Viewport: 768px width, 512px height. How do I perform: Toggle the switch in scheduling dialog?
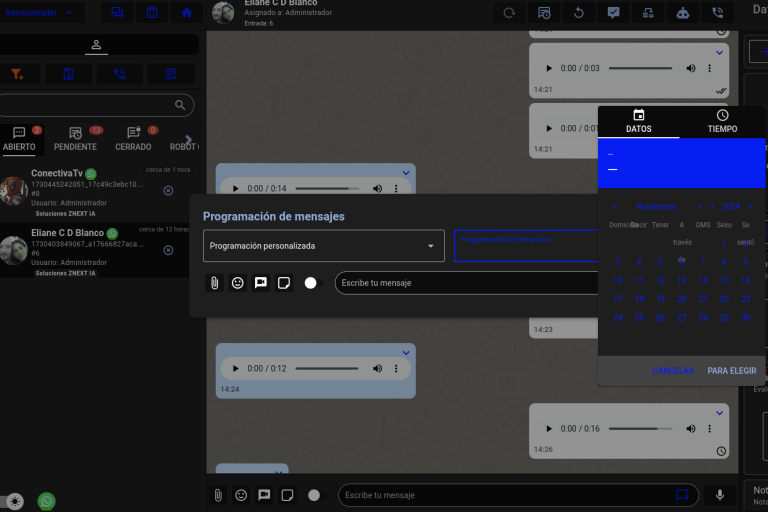coord(313,283)
